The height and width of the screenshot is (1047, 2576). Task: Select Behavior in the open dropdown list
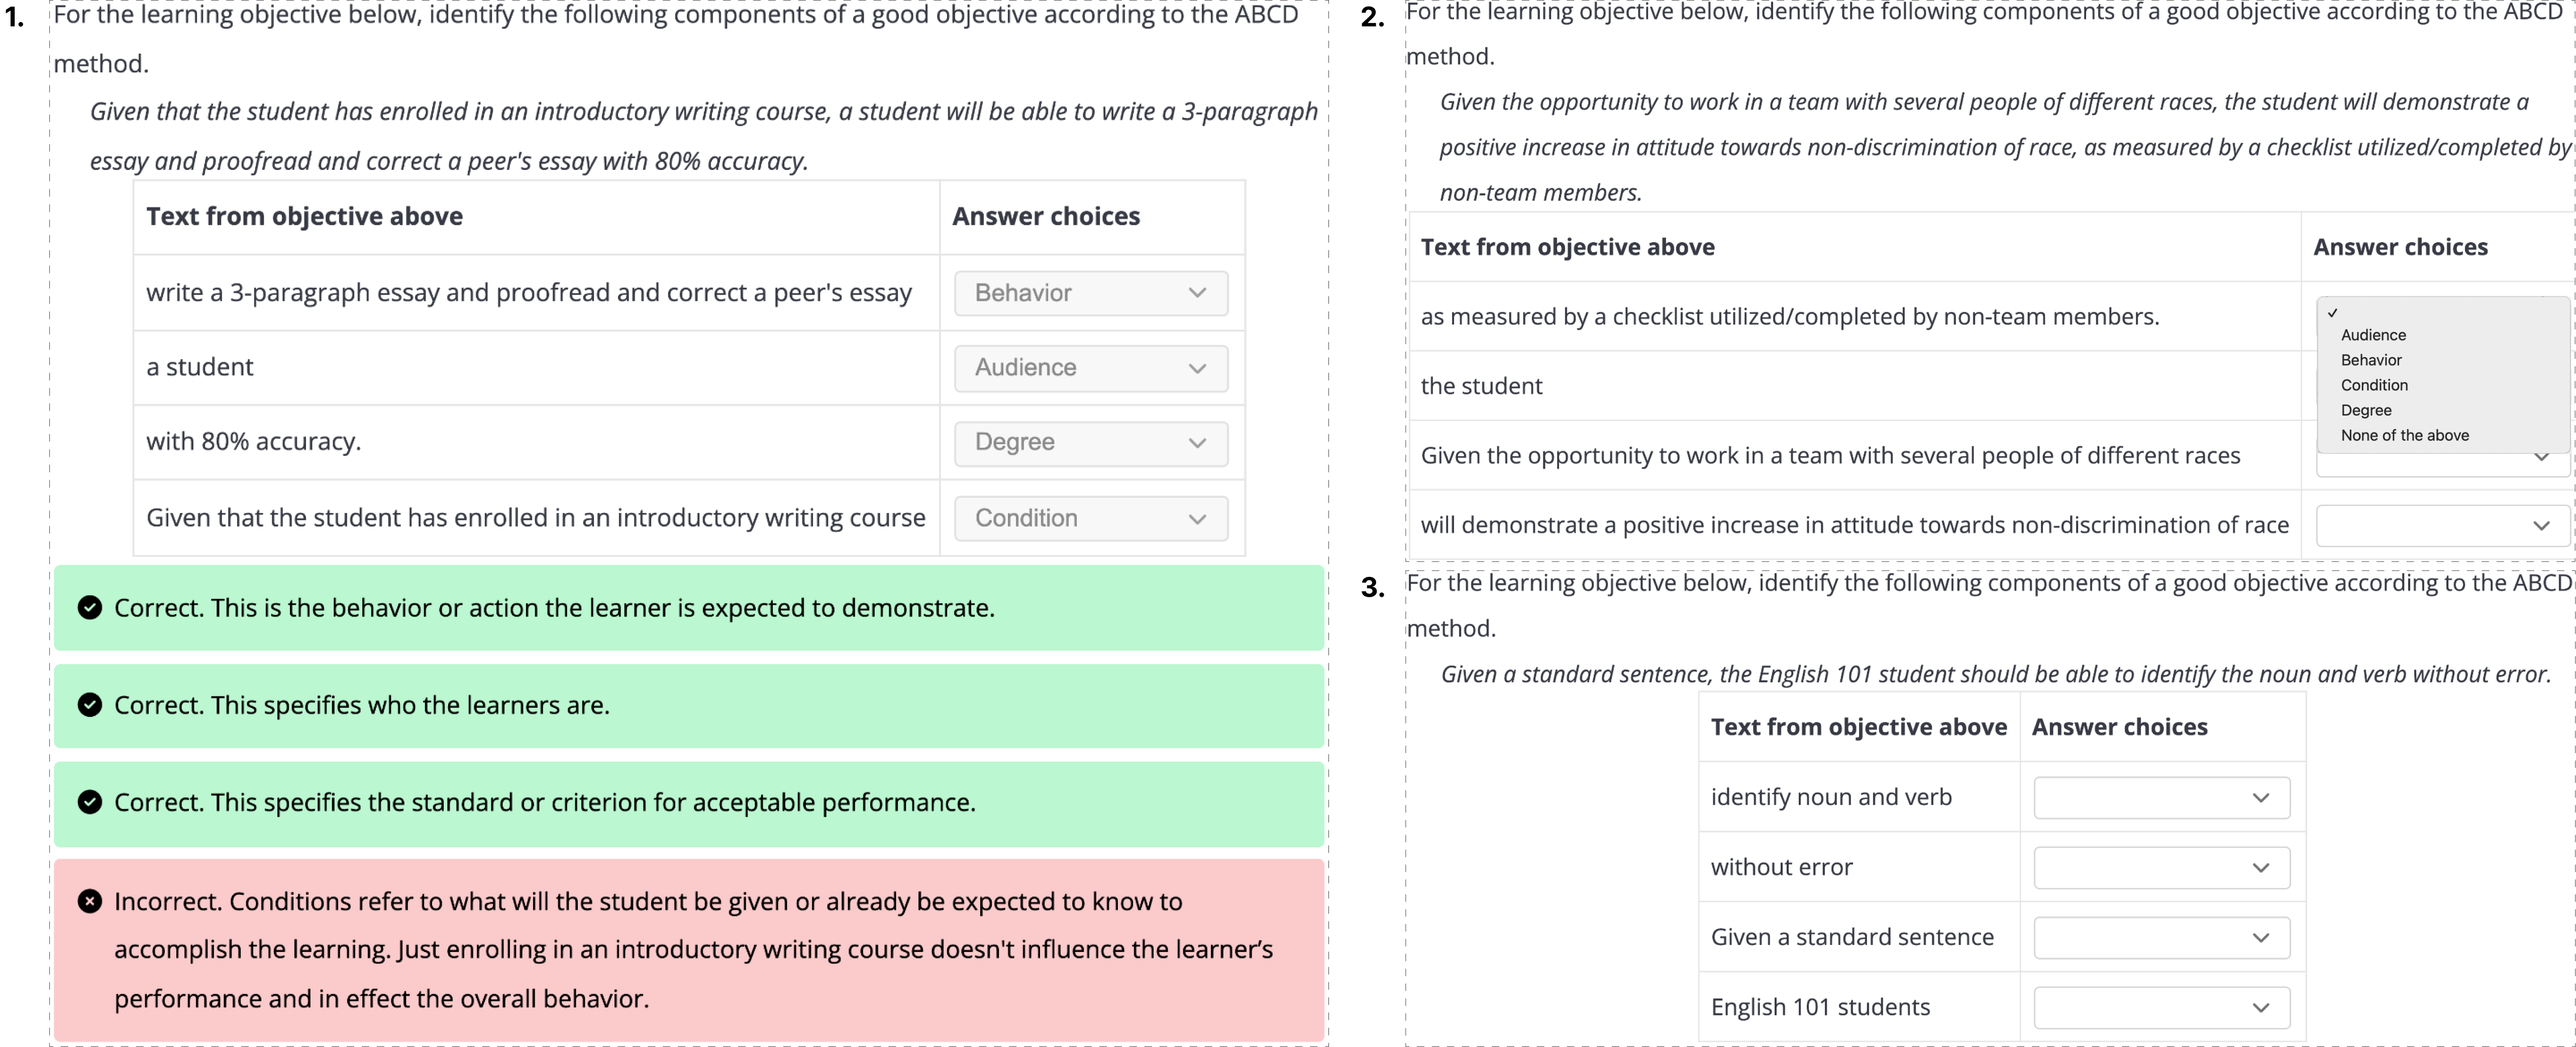[x=2371, y=360]
